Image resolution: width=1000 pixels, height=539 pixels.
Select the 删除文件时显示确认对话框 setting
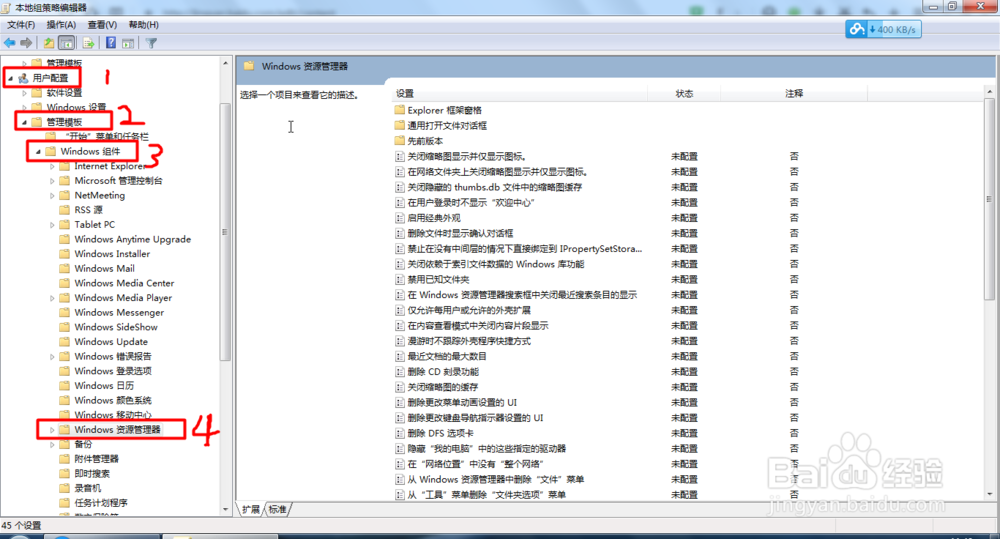[x=460, y=233]
